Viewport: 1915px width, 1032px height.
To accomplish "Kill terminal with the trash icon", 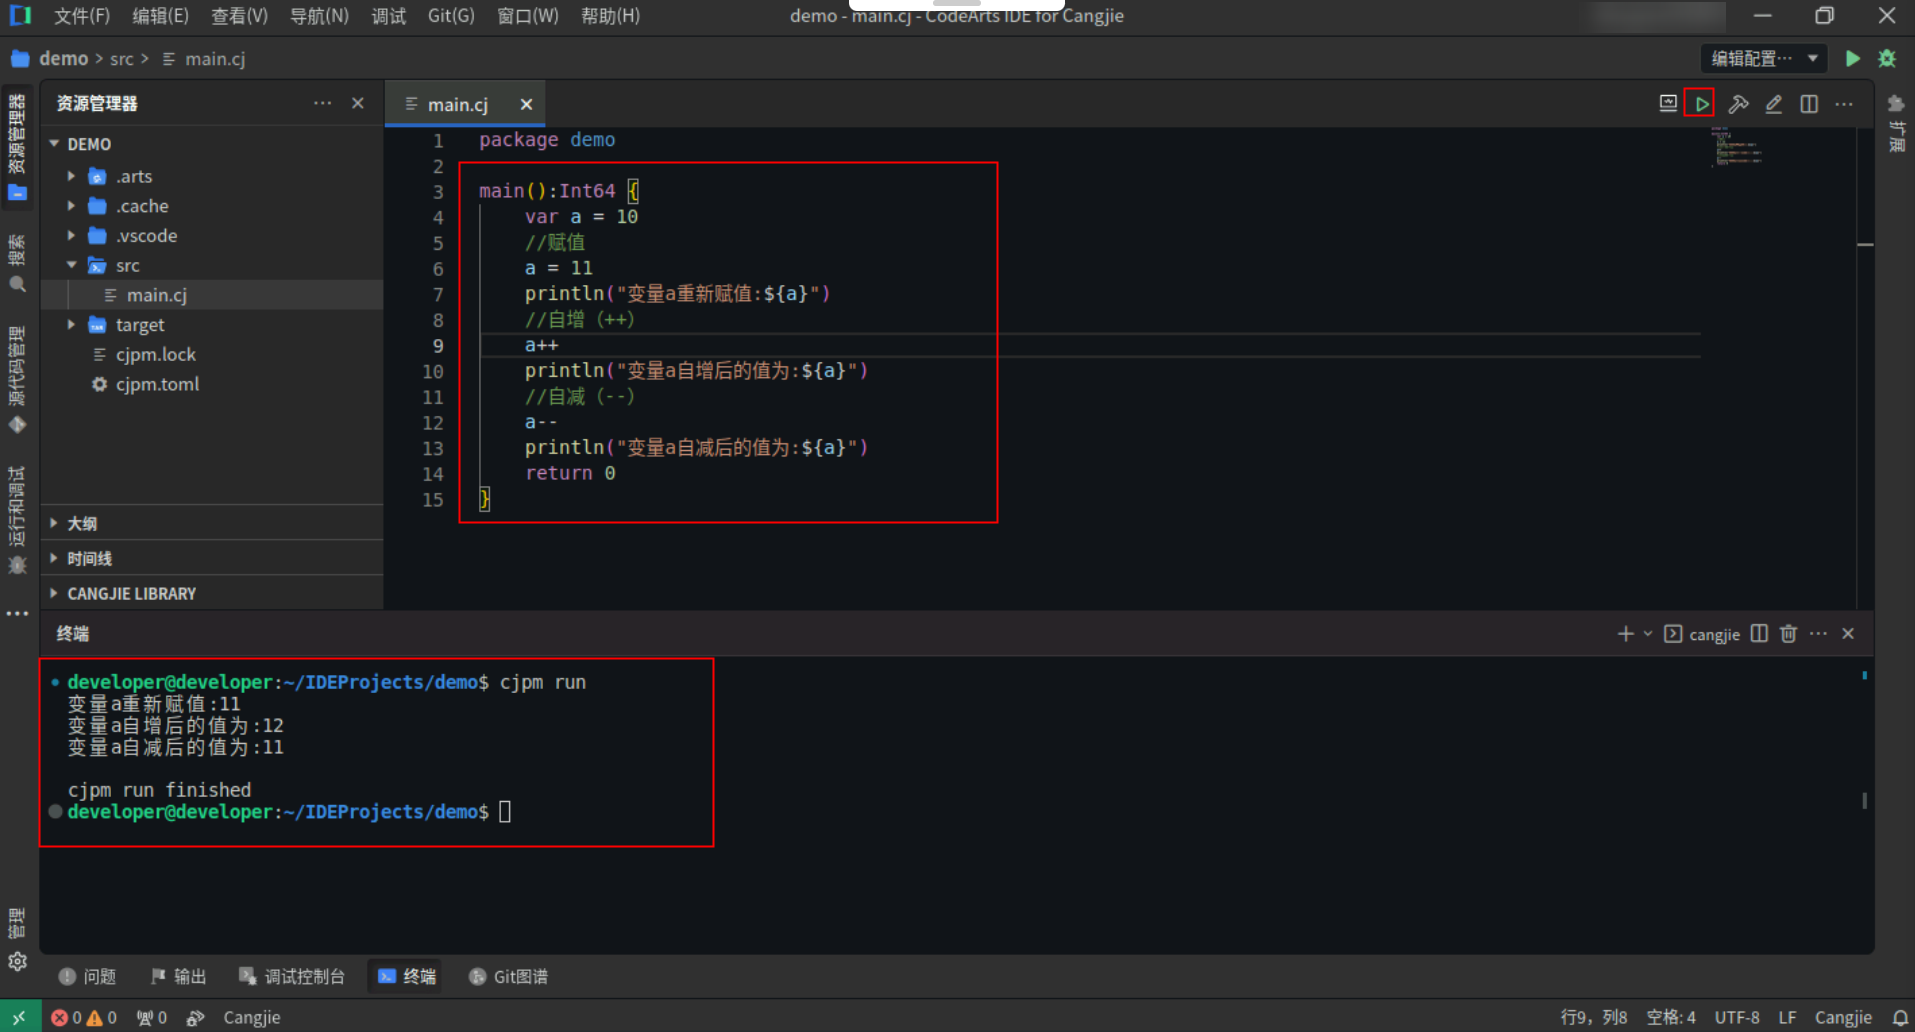I will [x=1789, y=634].
